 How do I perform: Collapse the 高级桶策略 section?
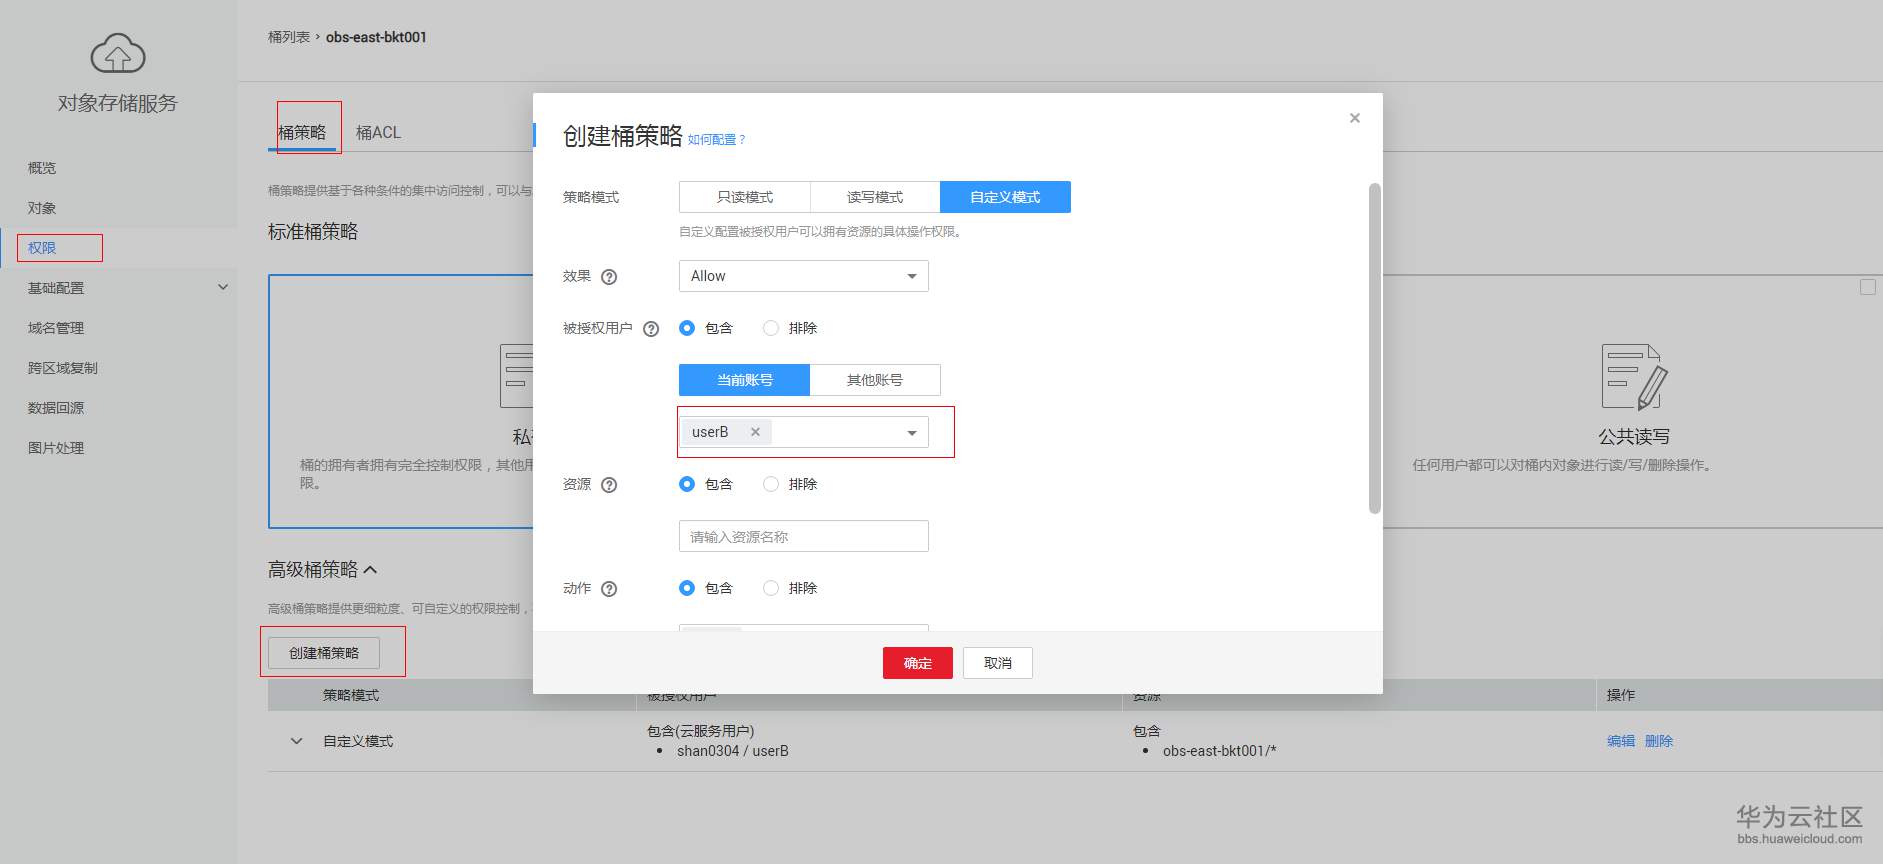(x=370, y=570)
